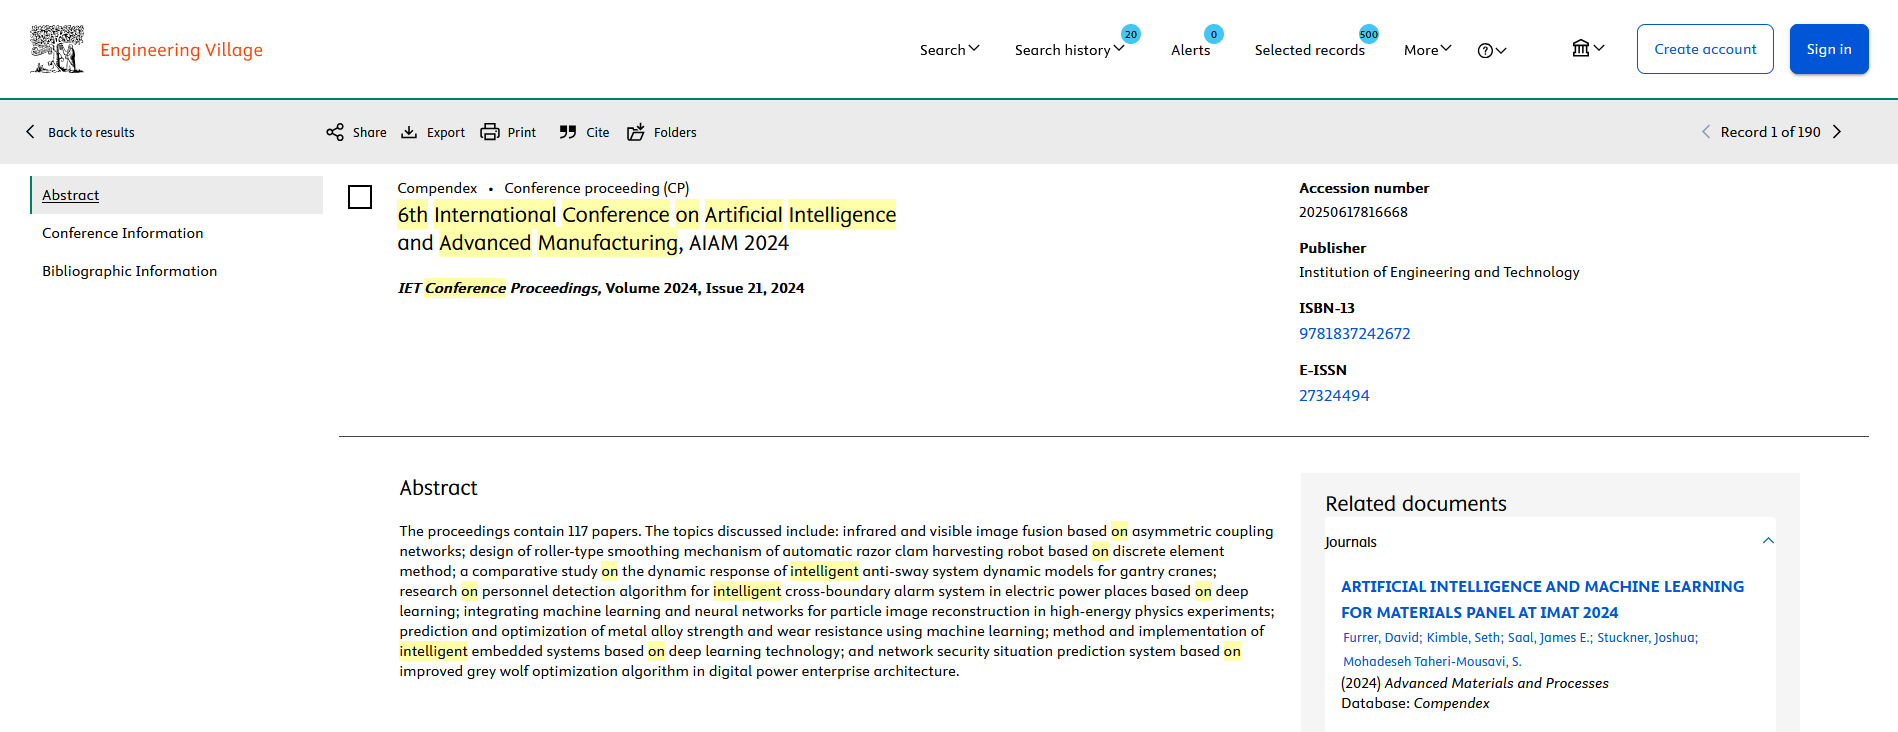Screen dimensions: 1898x732
Task: Click the Sign in button
Action: (x=1829, y=49)
